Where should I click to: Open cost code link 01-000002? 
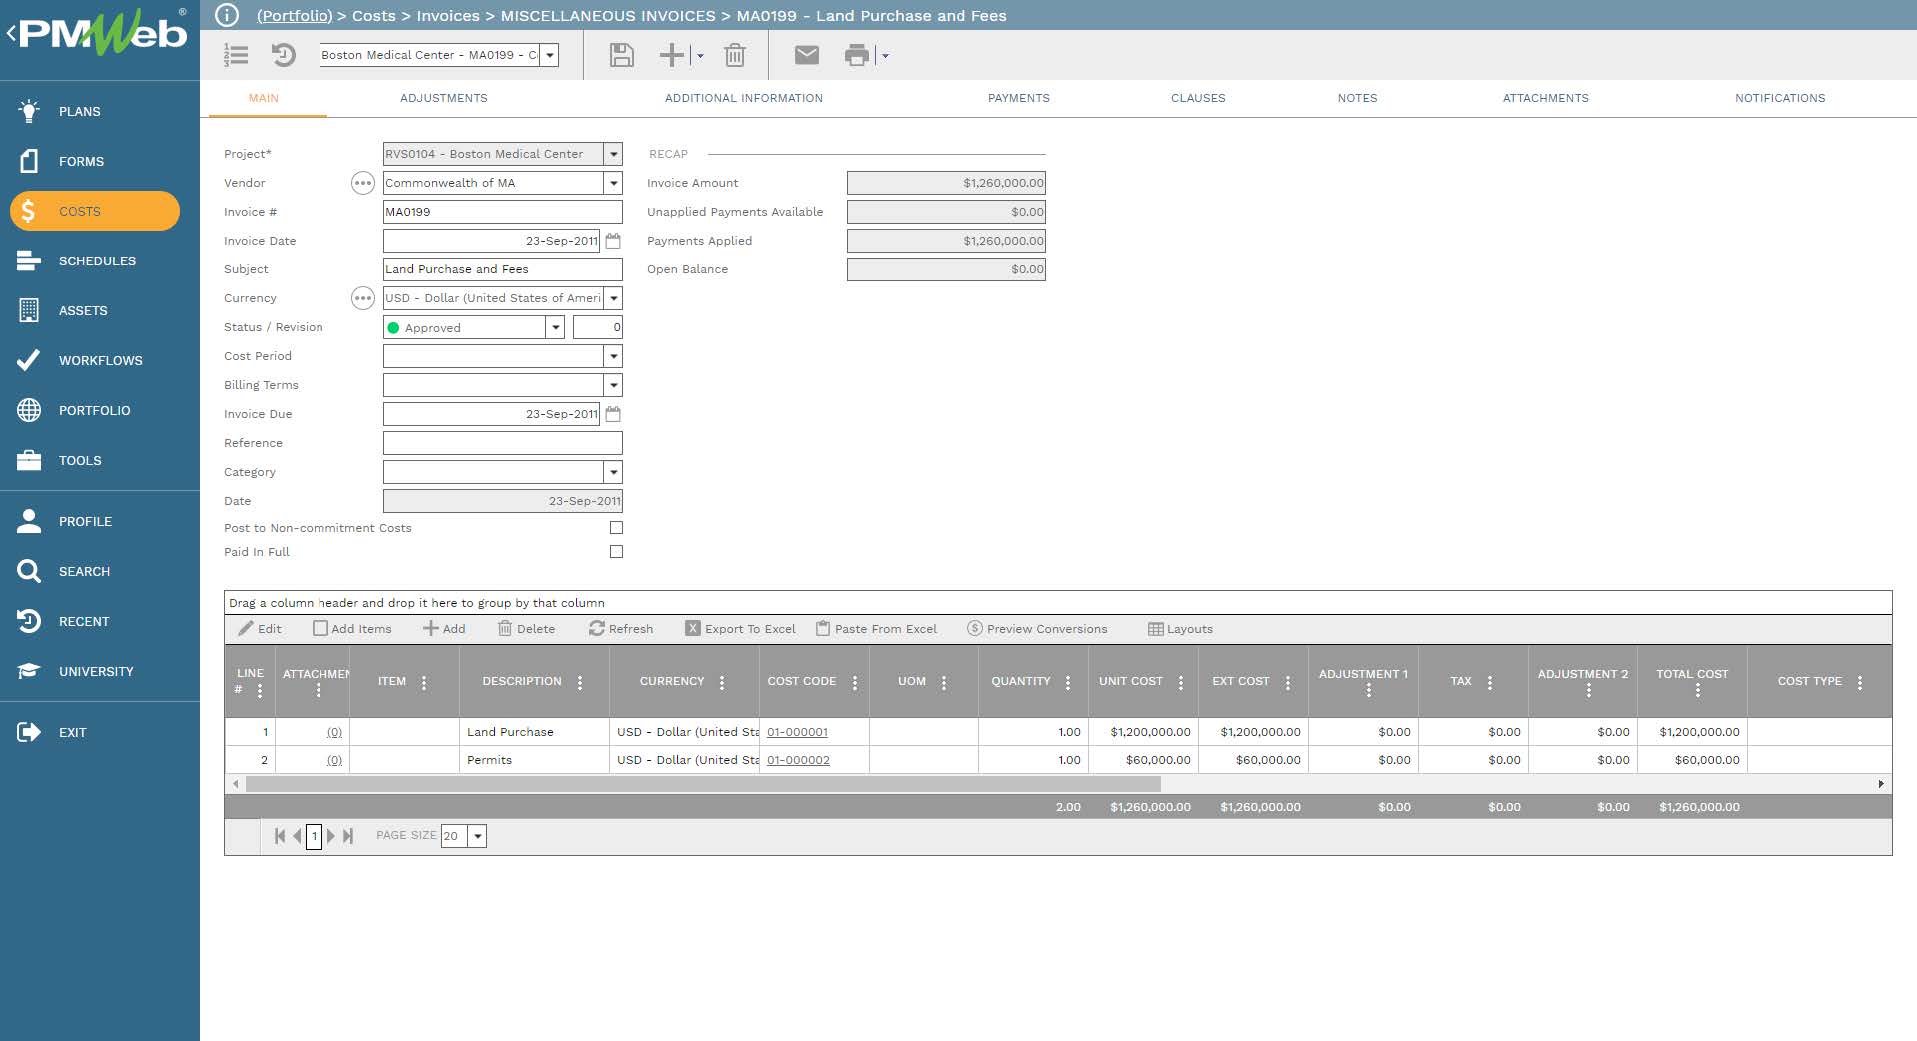(798, 760)
